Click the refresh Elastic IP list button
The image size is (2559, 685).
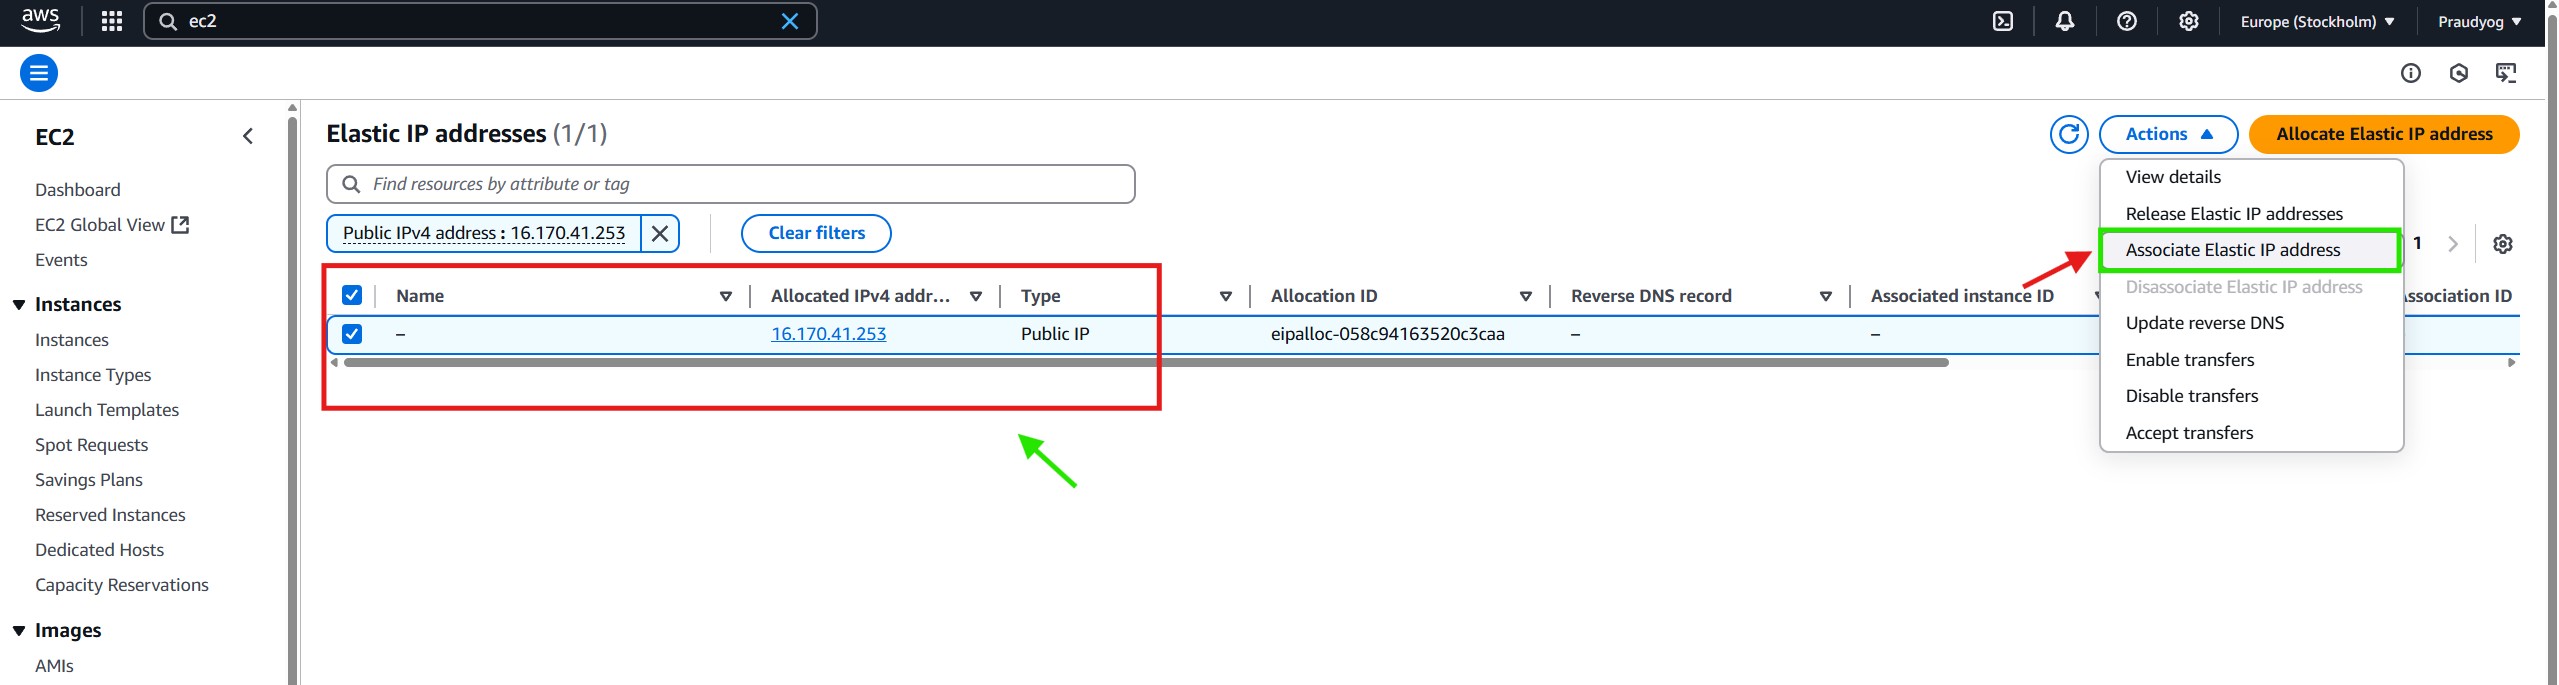click(x=2068, y=134)
